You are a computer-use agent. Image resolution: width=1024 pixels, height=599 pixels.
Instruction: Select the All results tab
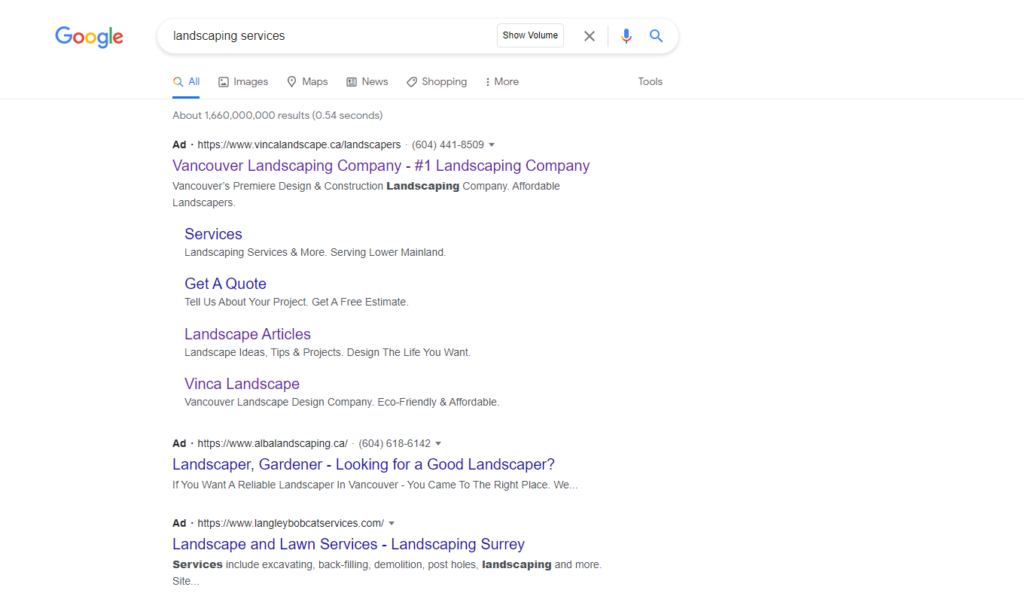186,82
